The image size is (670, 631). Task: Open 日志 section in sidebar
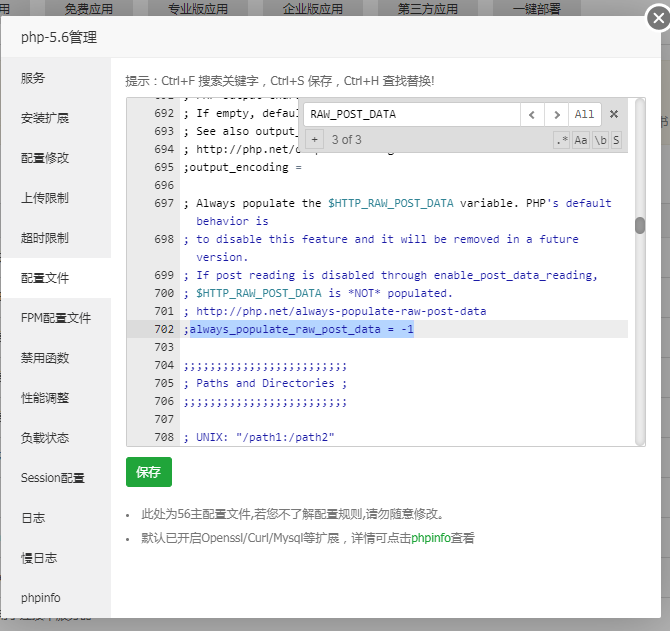[56, 518]
